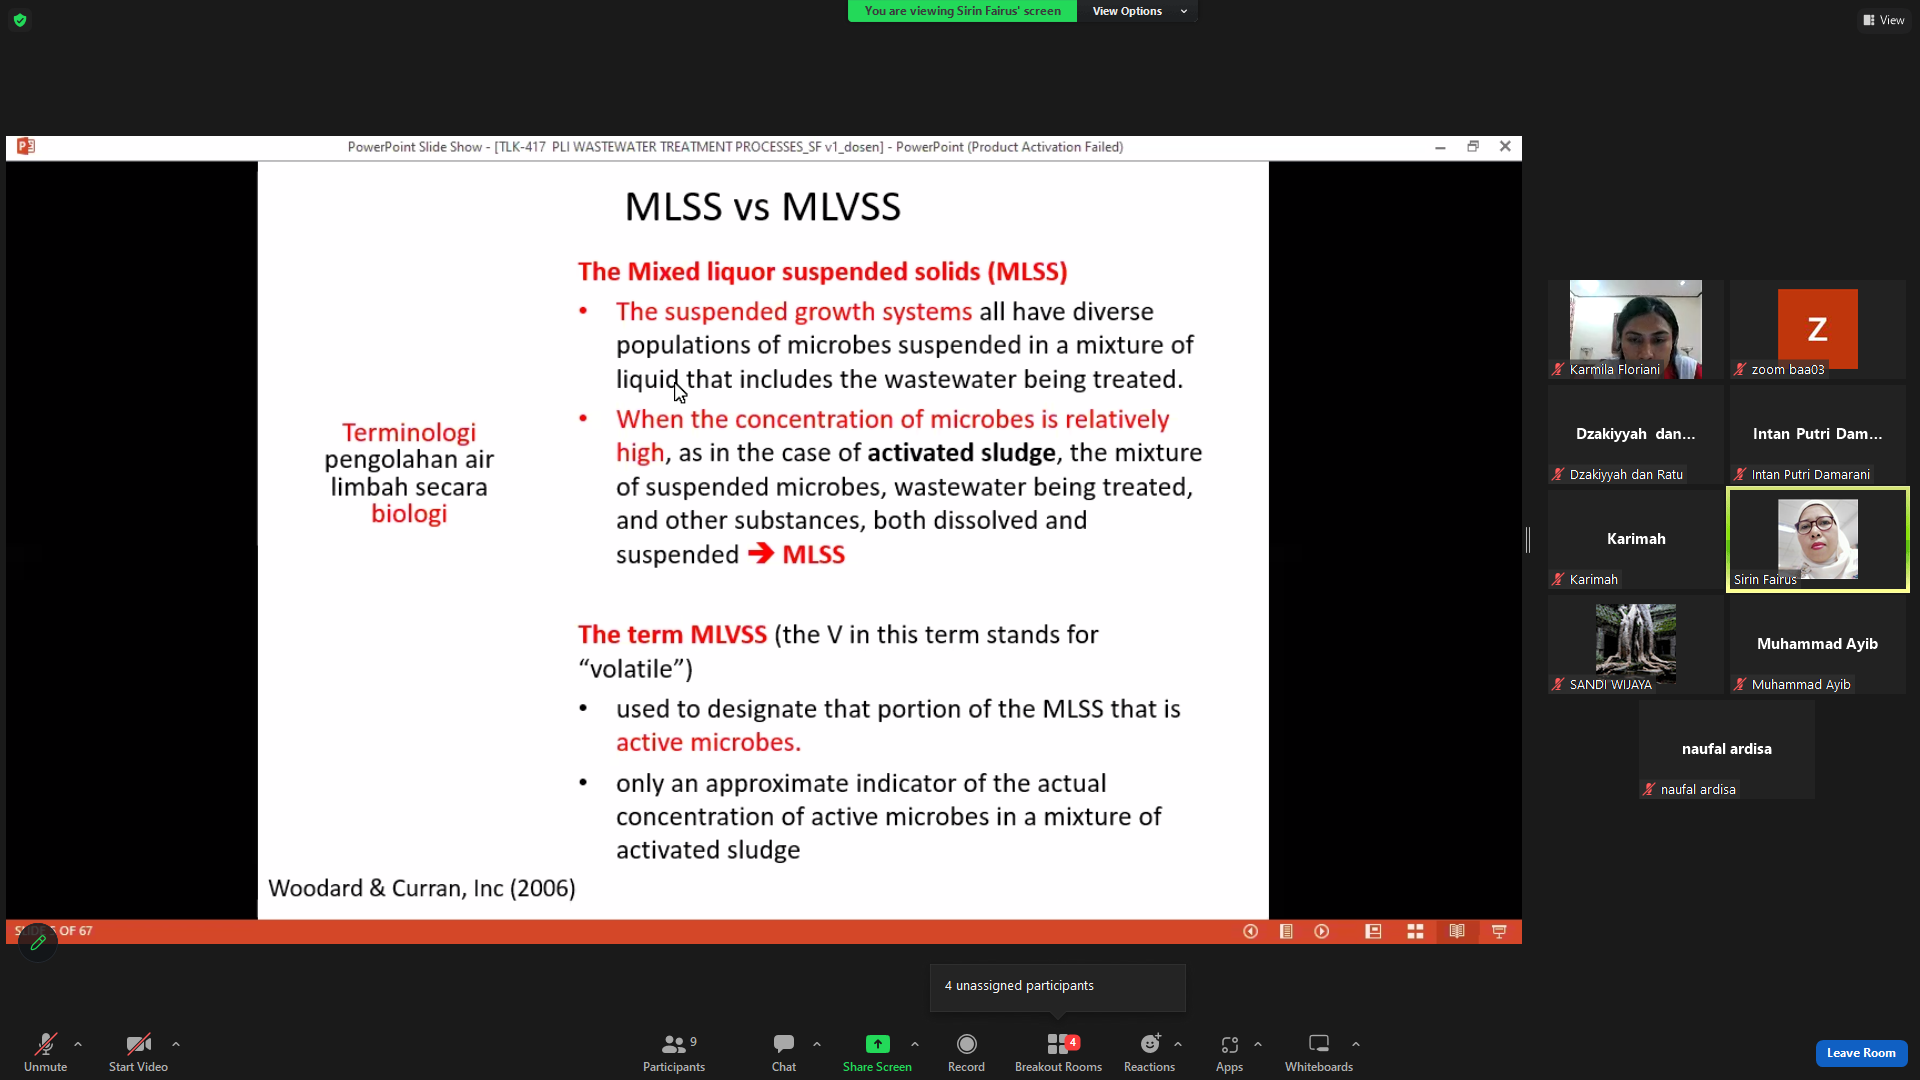Click Muhammad Ayib participant tile
The height and width of the screenshot is (1080, 1920).
pyautogui.click(x=1818, y=644)
